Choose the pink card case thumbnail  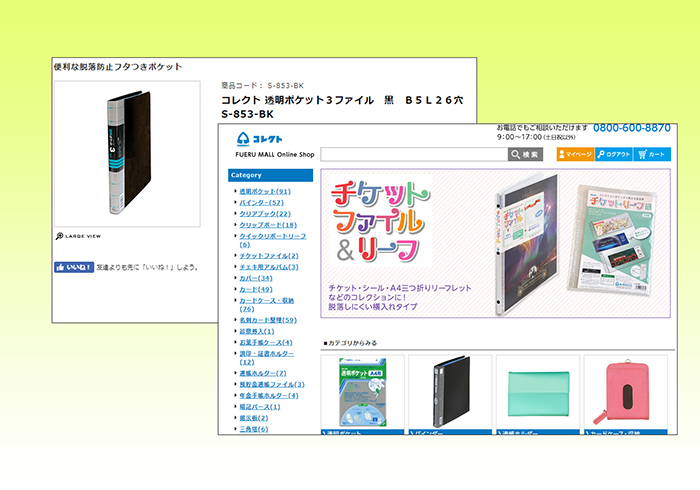[625, 393]
